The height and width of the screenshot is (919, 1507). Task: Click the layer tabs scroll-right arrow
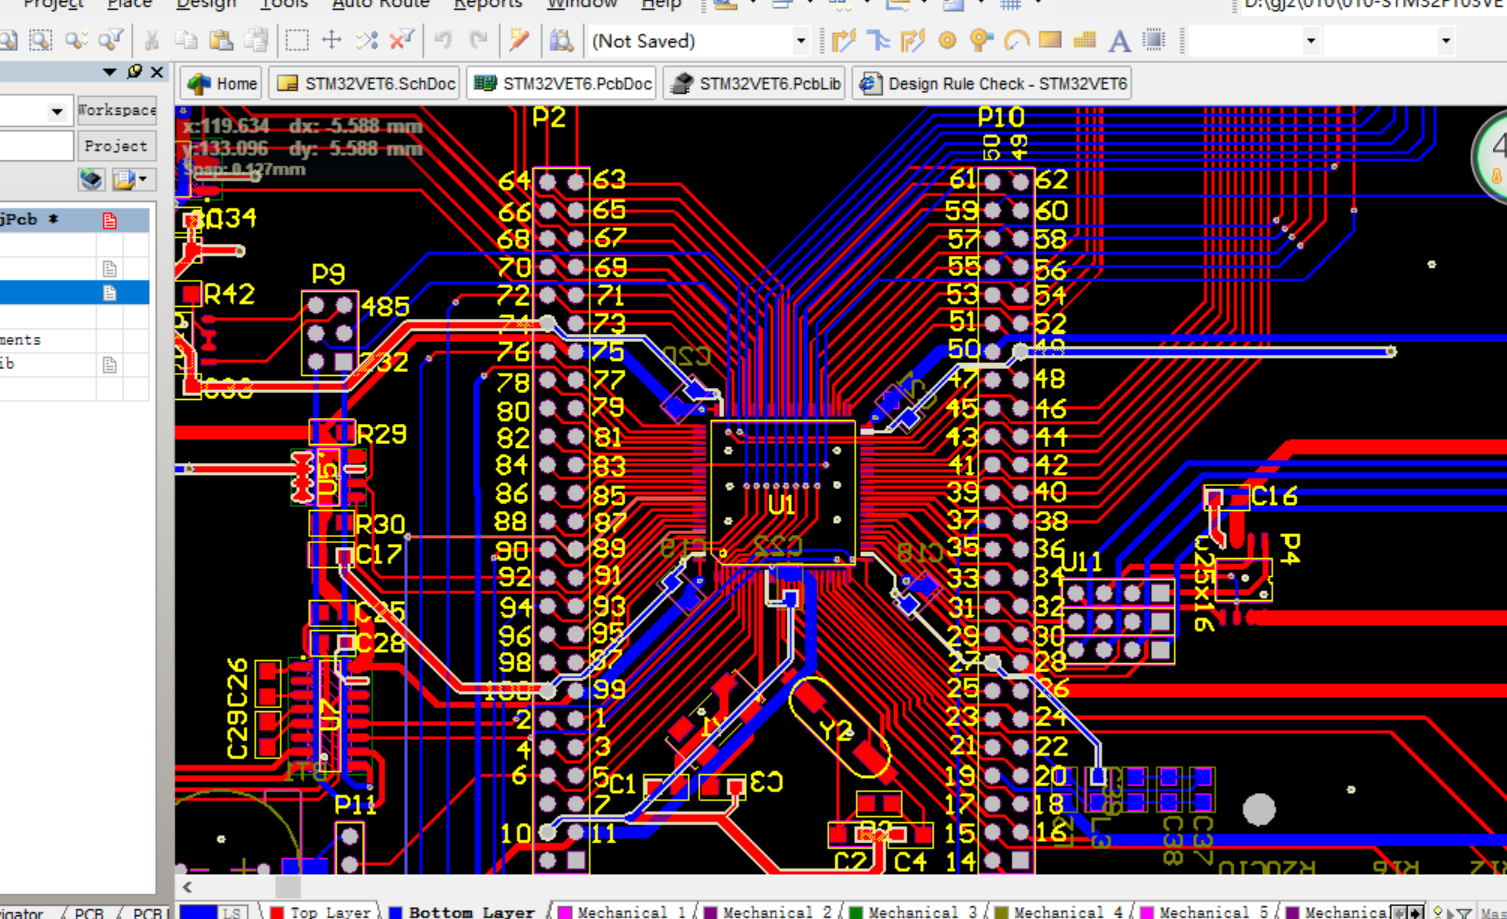tap(1415, 912)
